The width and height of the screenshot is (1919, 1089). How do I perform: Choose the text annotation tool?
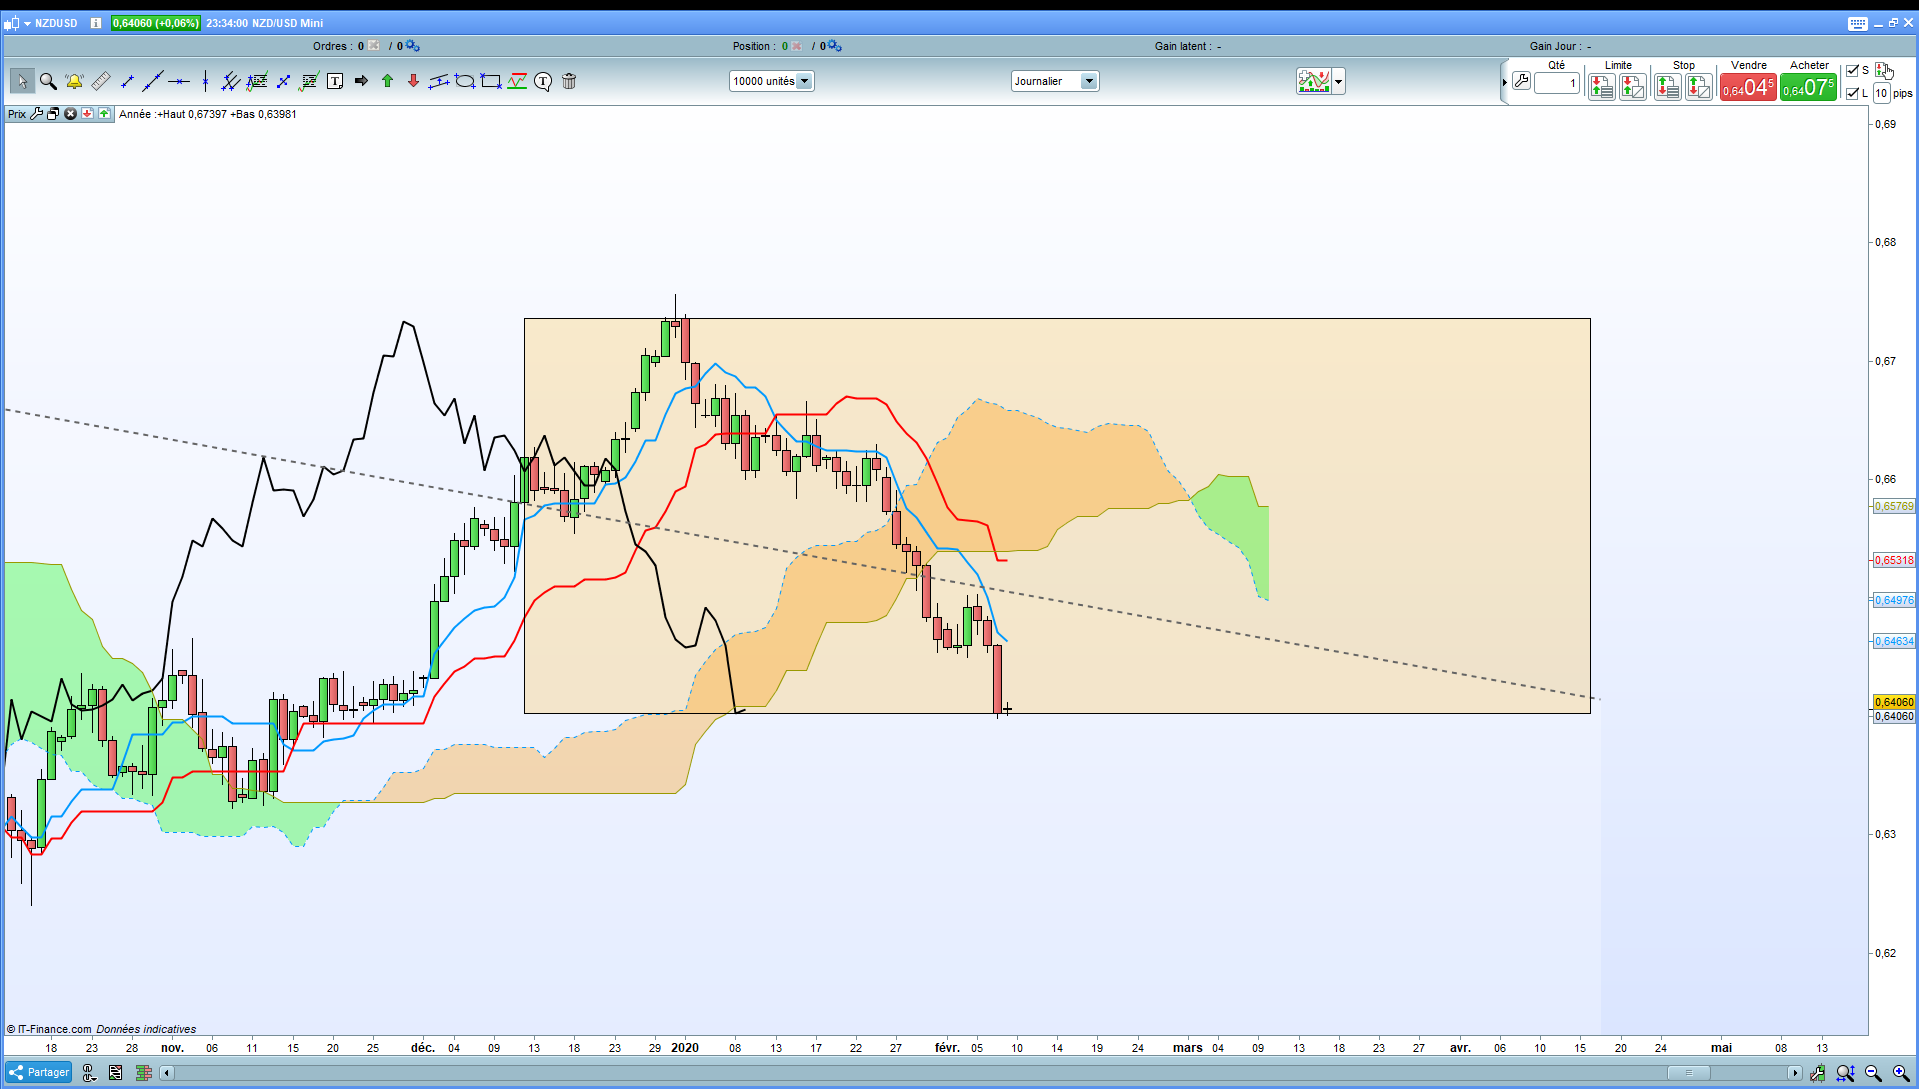coord(335,82)
